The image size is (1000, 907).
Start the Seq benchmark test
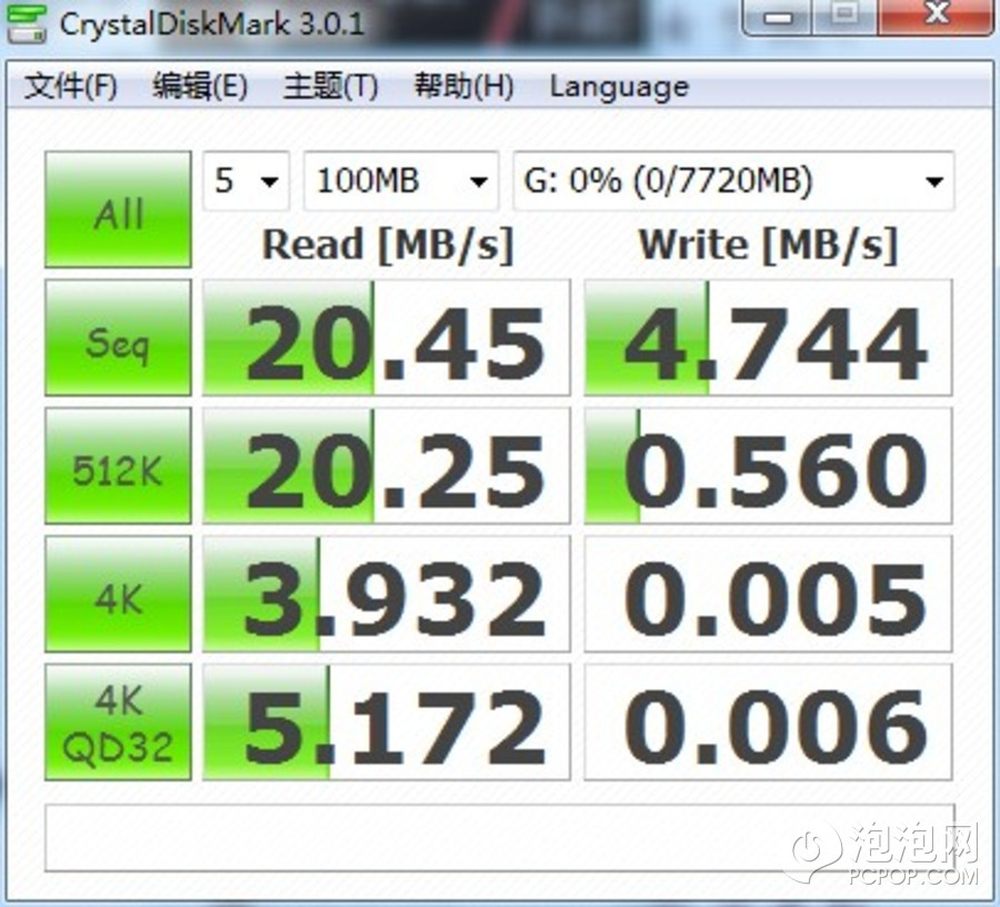point(118,337)
